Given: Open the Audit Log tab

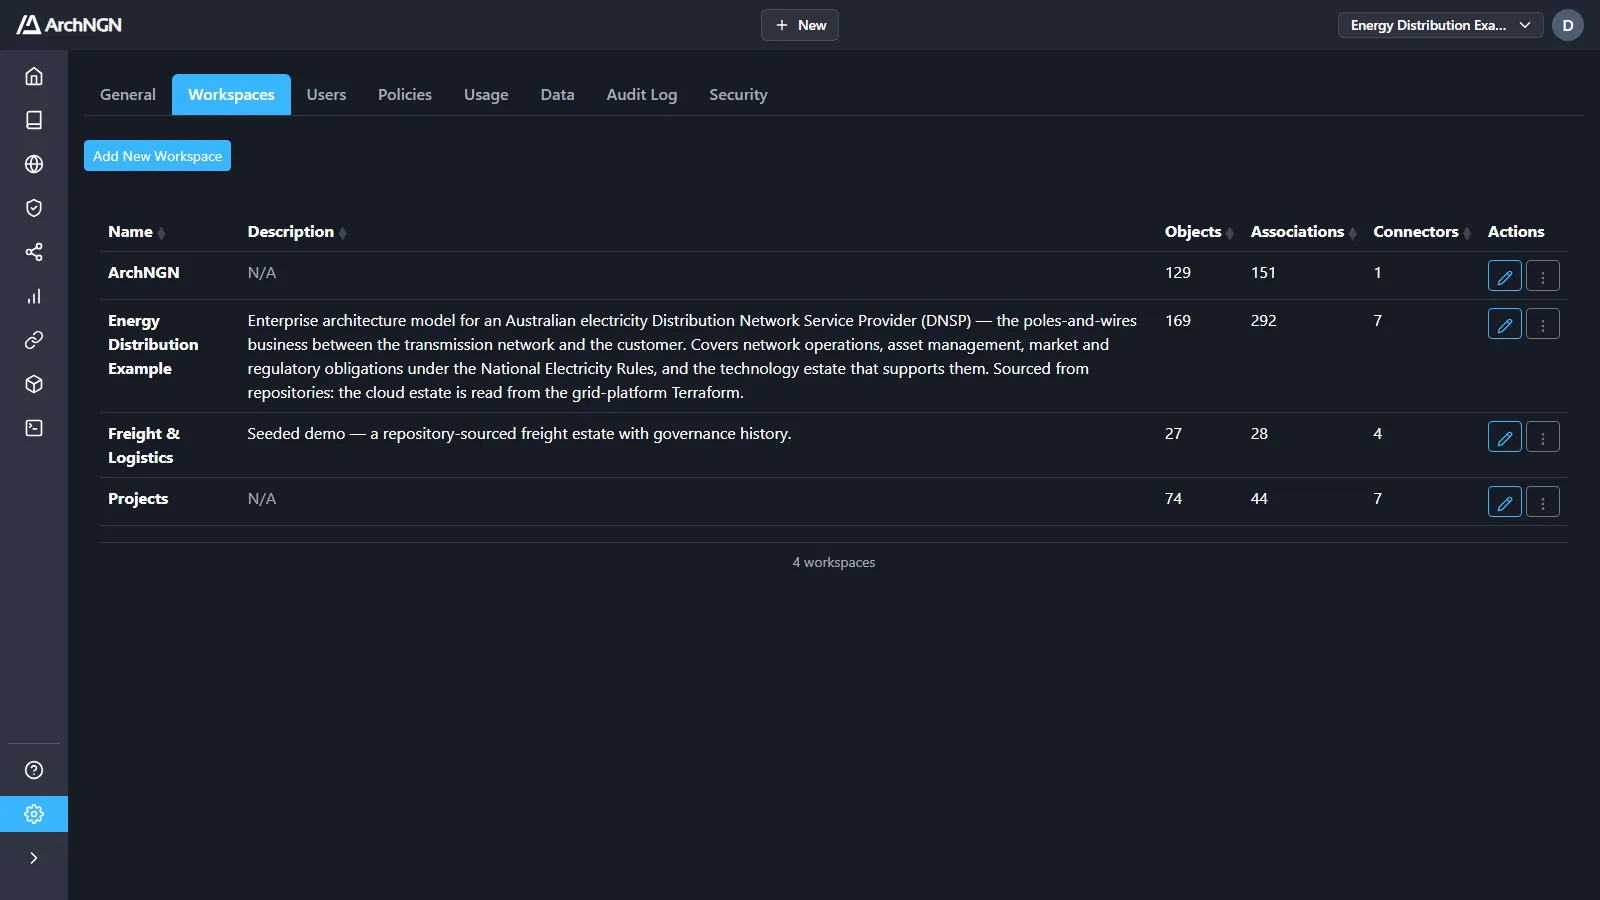Looking at the screenshot, I should tap(642, 95).
